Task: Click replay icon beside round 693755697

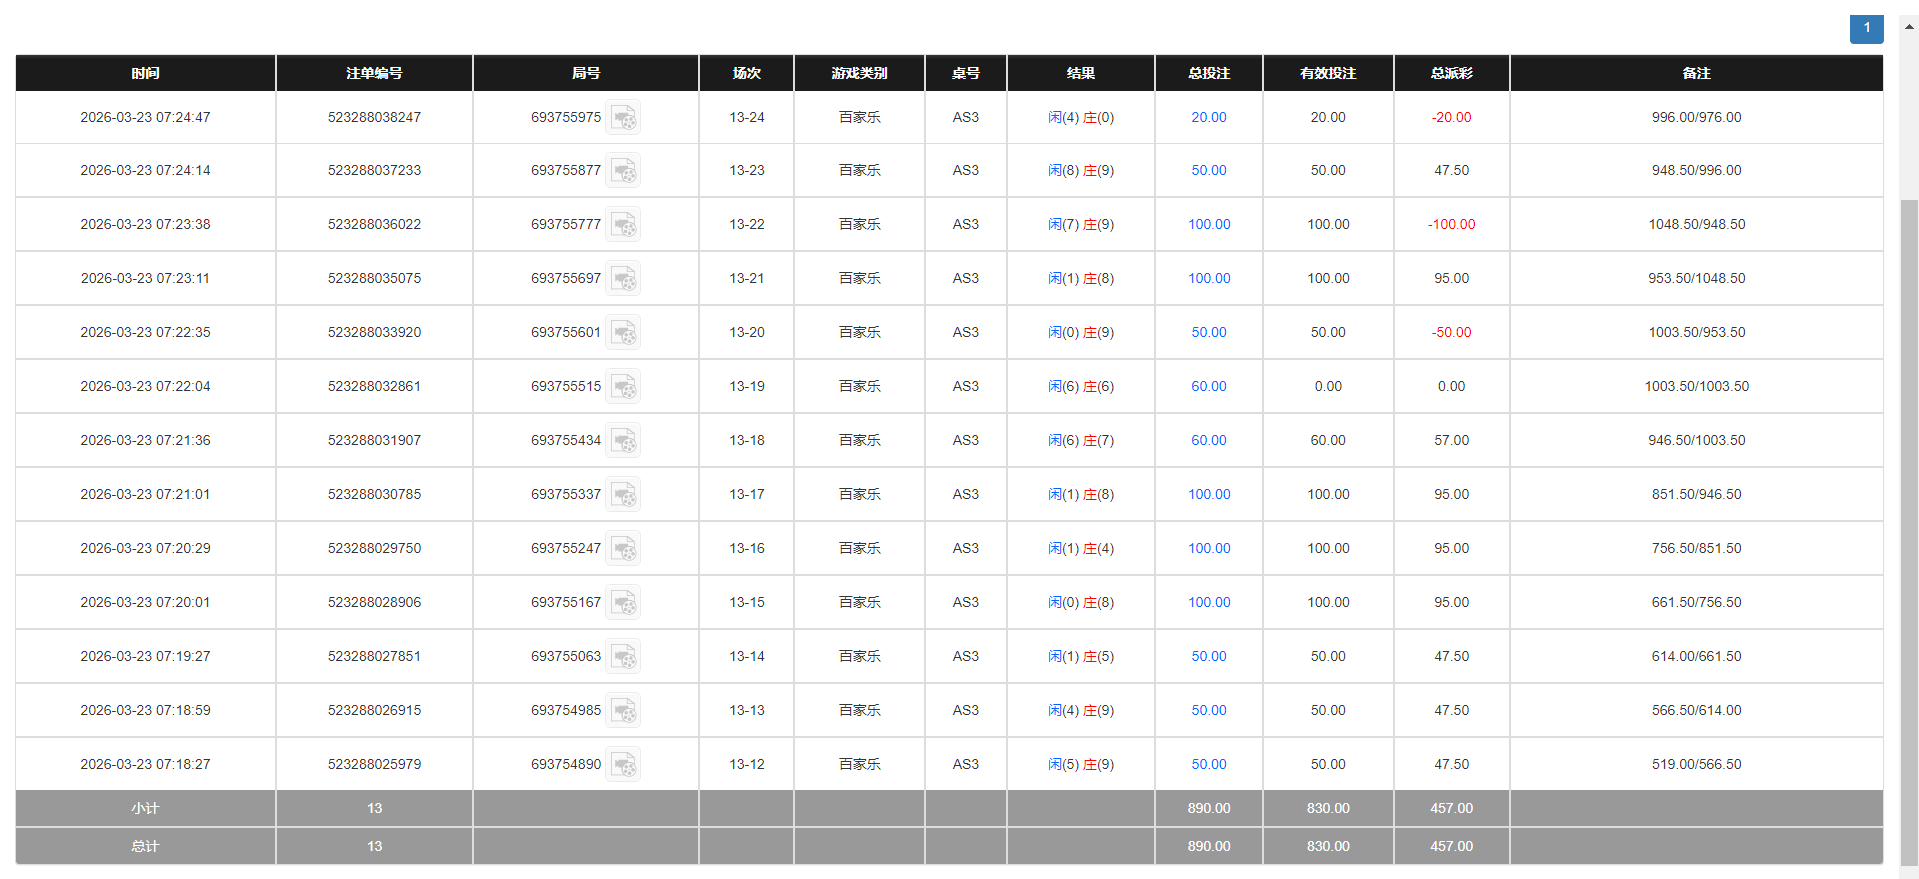Action: point(623,279)
